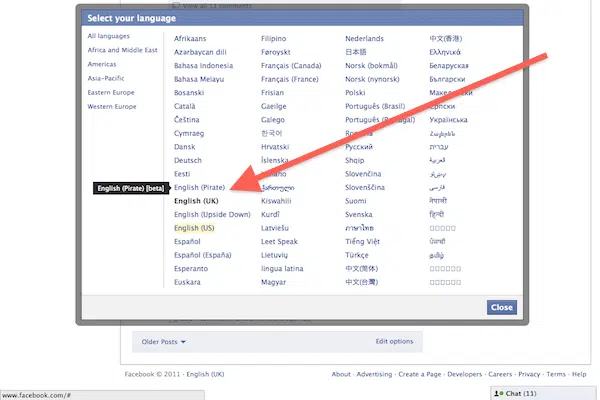Choose Bahasa Melayu
Screen dimensions: 600x400
[x=199, y=79]
